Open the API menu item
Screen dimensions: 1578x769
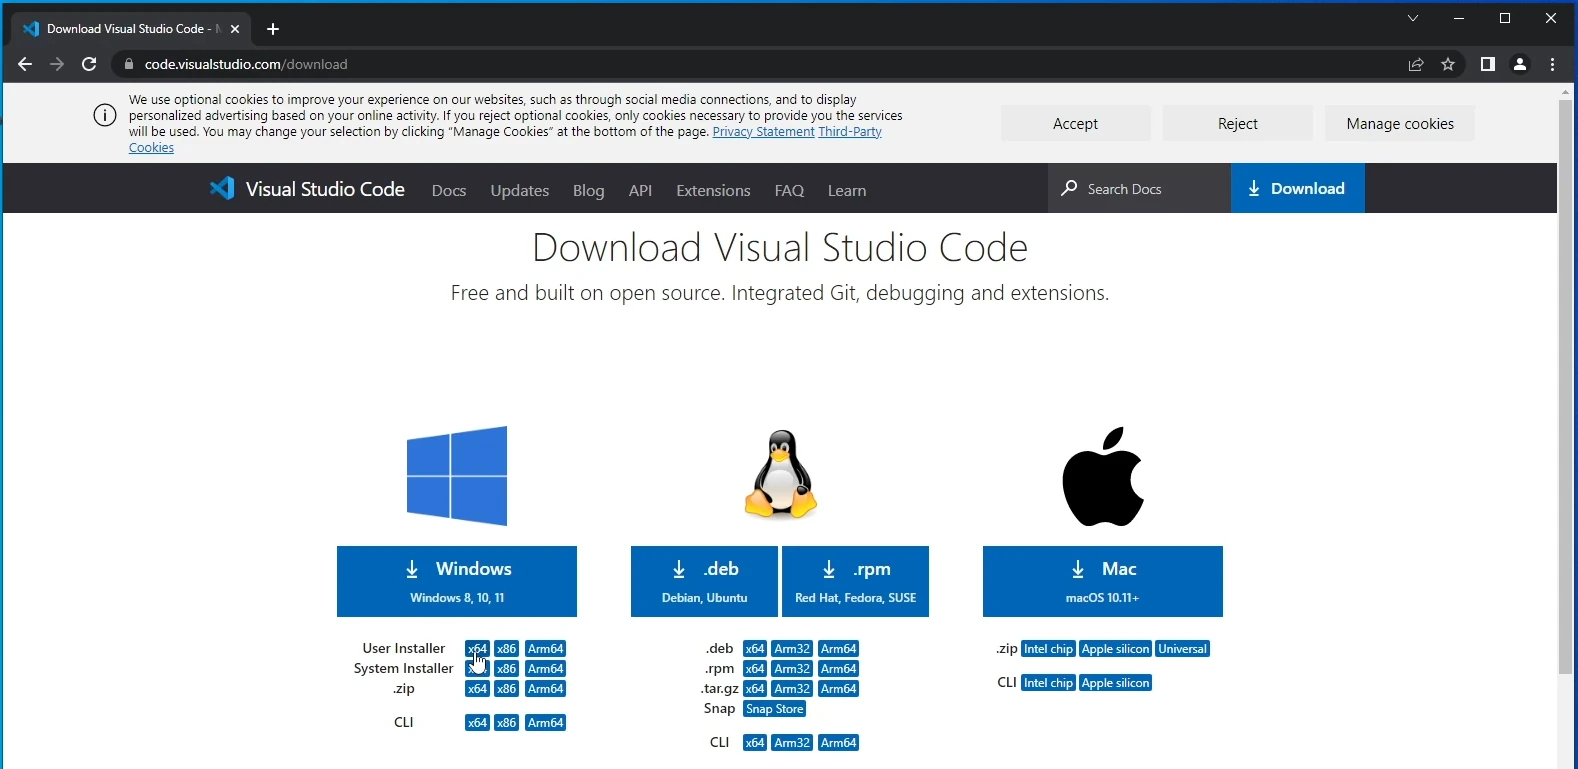click(640, 190)
